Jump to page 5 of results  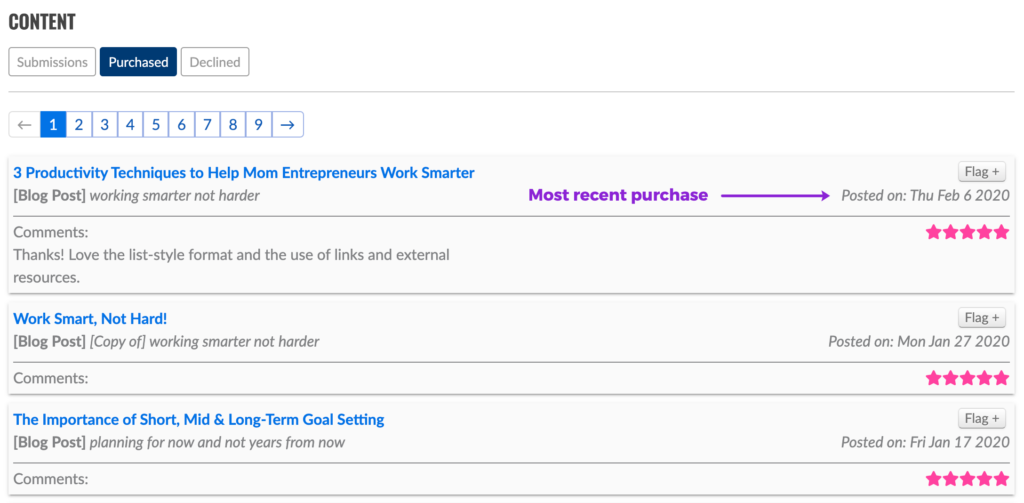point(156,125)
